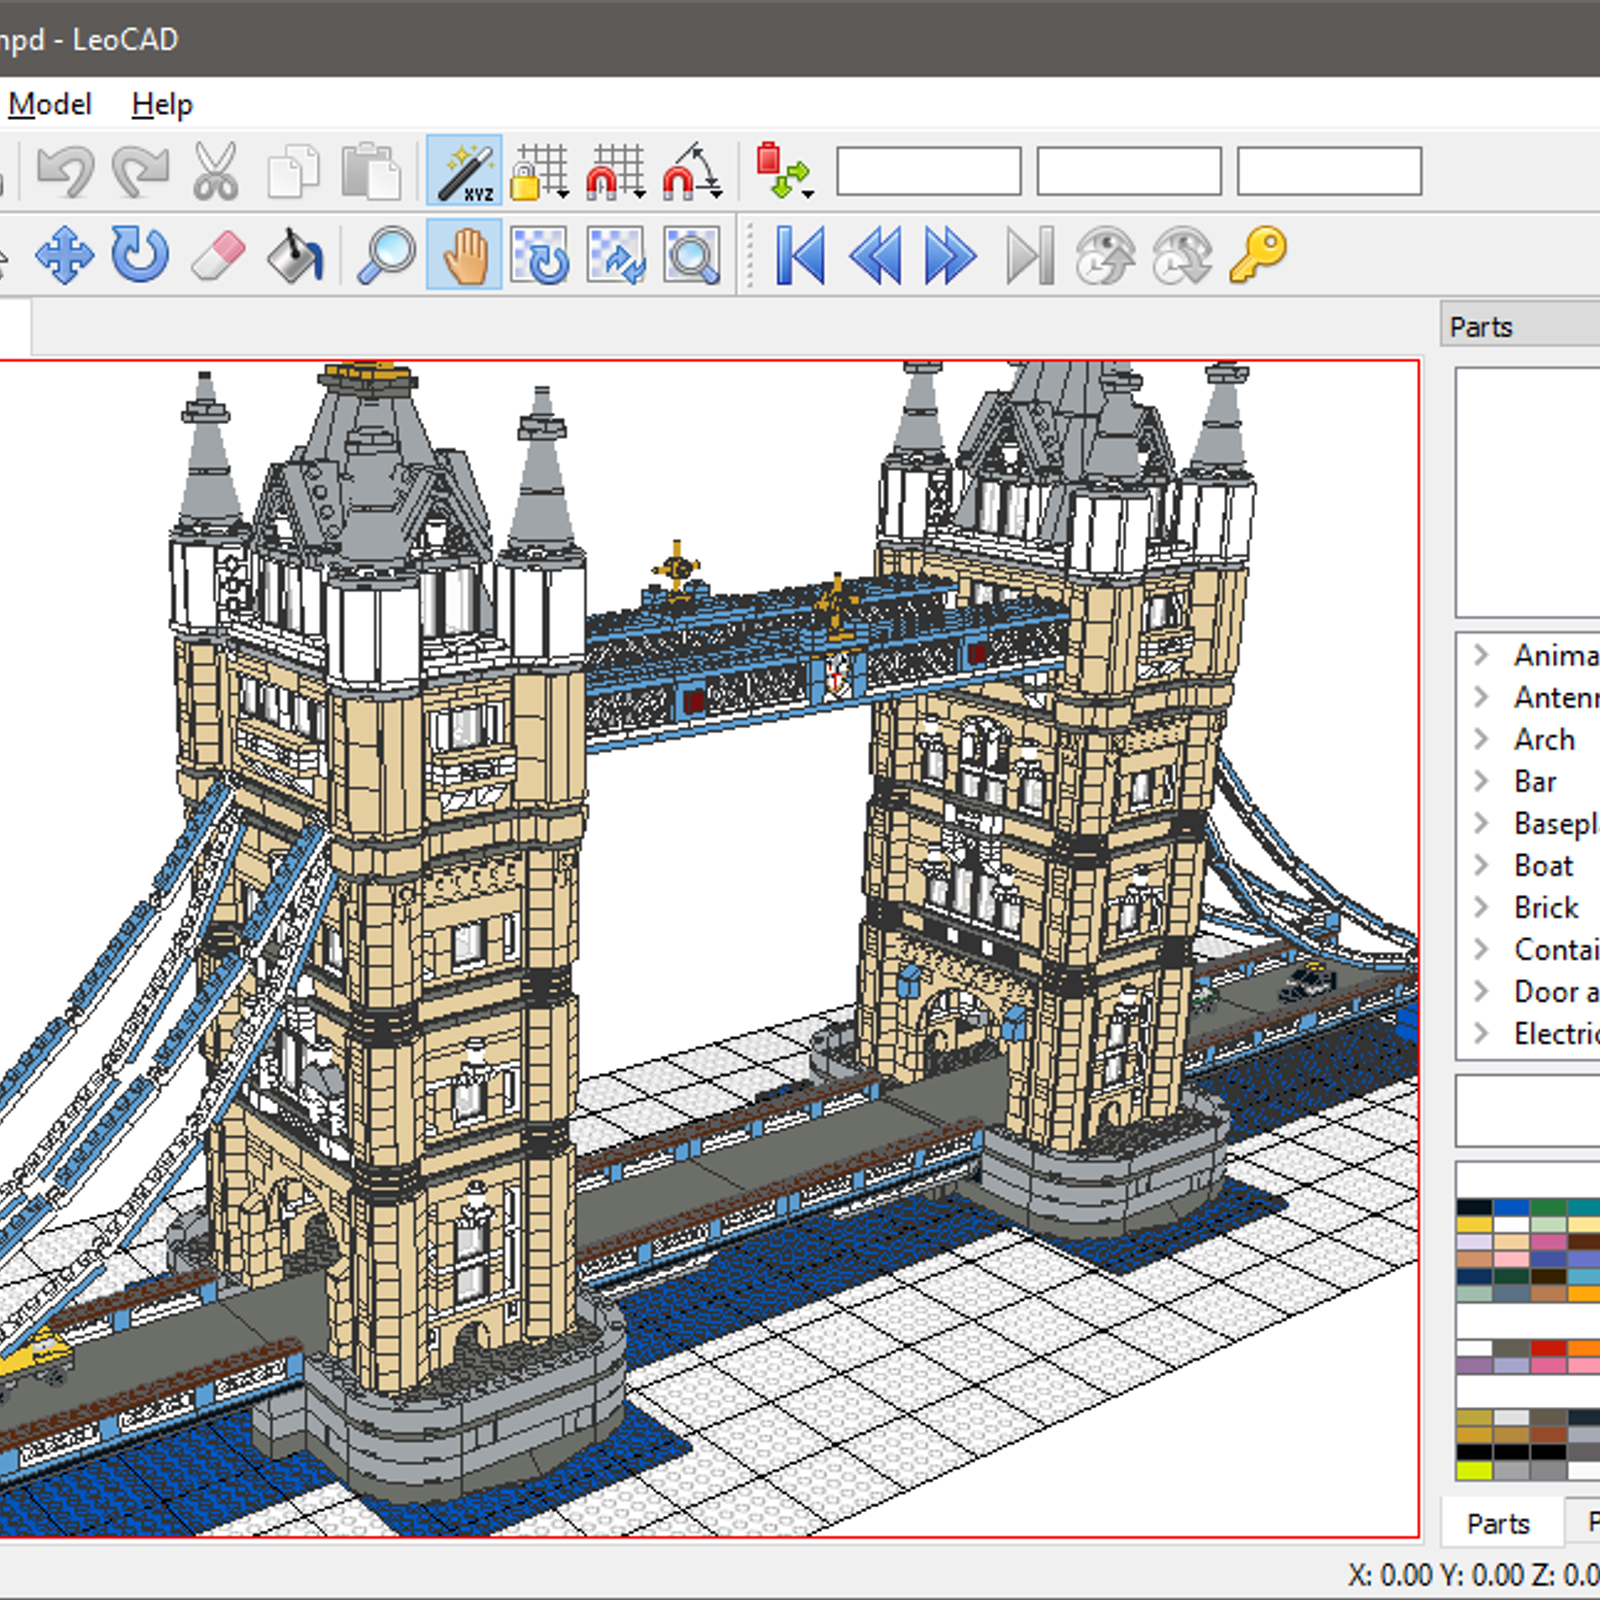Screen dimensions: 1600x1600
Task: Pick the black color swatch
Action: 1474,1207
